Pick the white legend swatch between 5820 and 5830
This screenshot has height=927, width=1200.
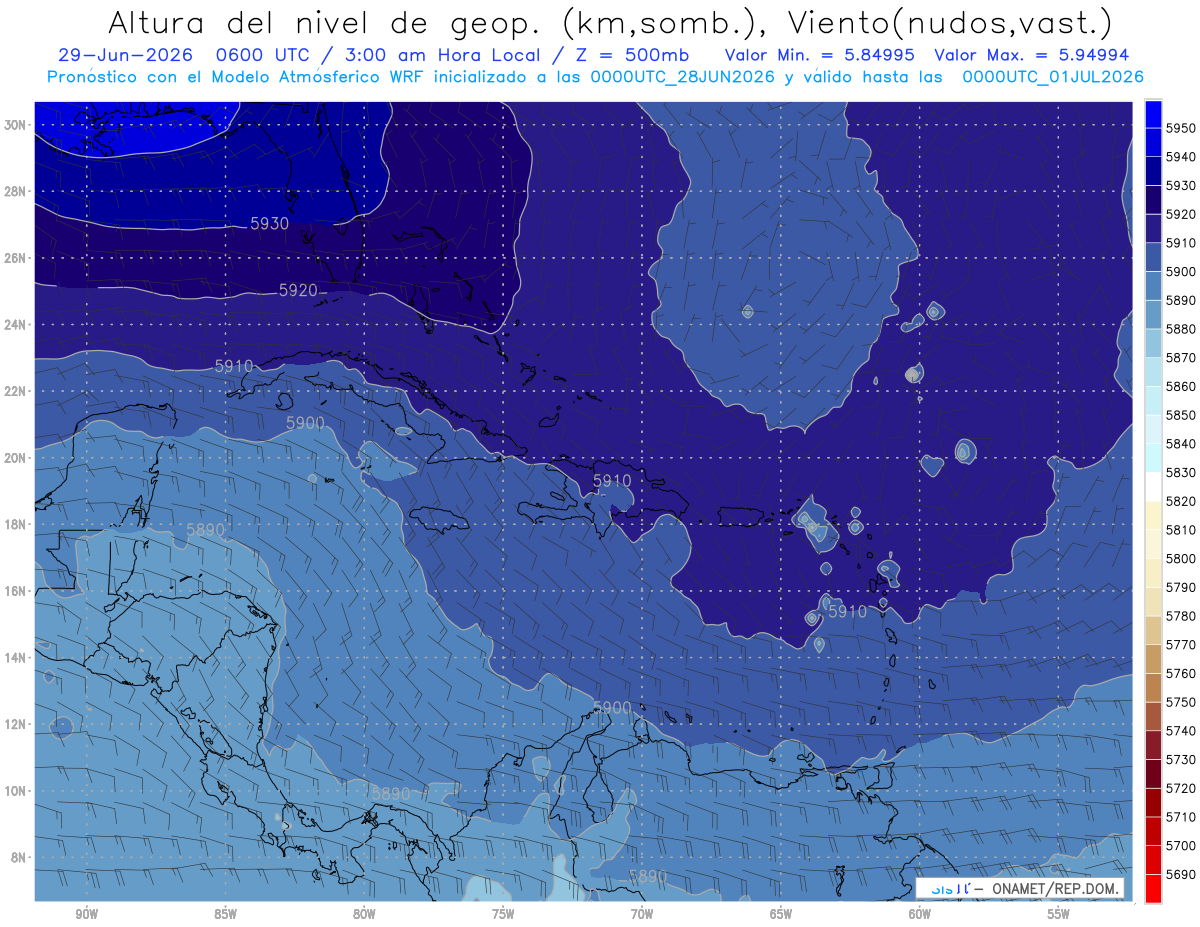1153,487
